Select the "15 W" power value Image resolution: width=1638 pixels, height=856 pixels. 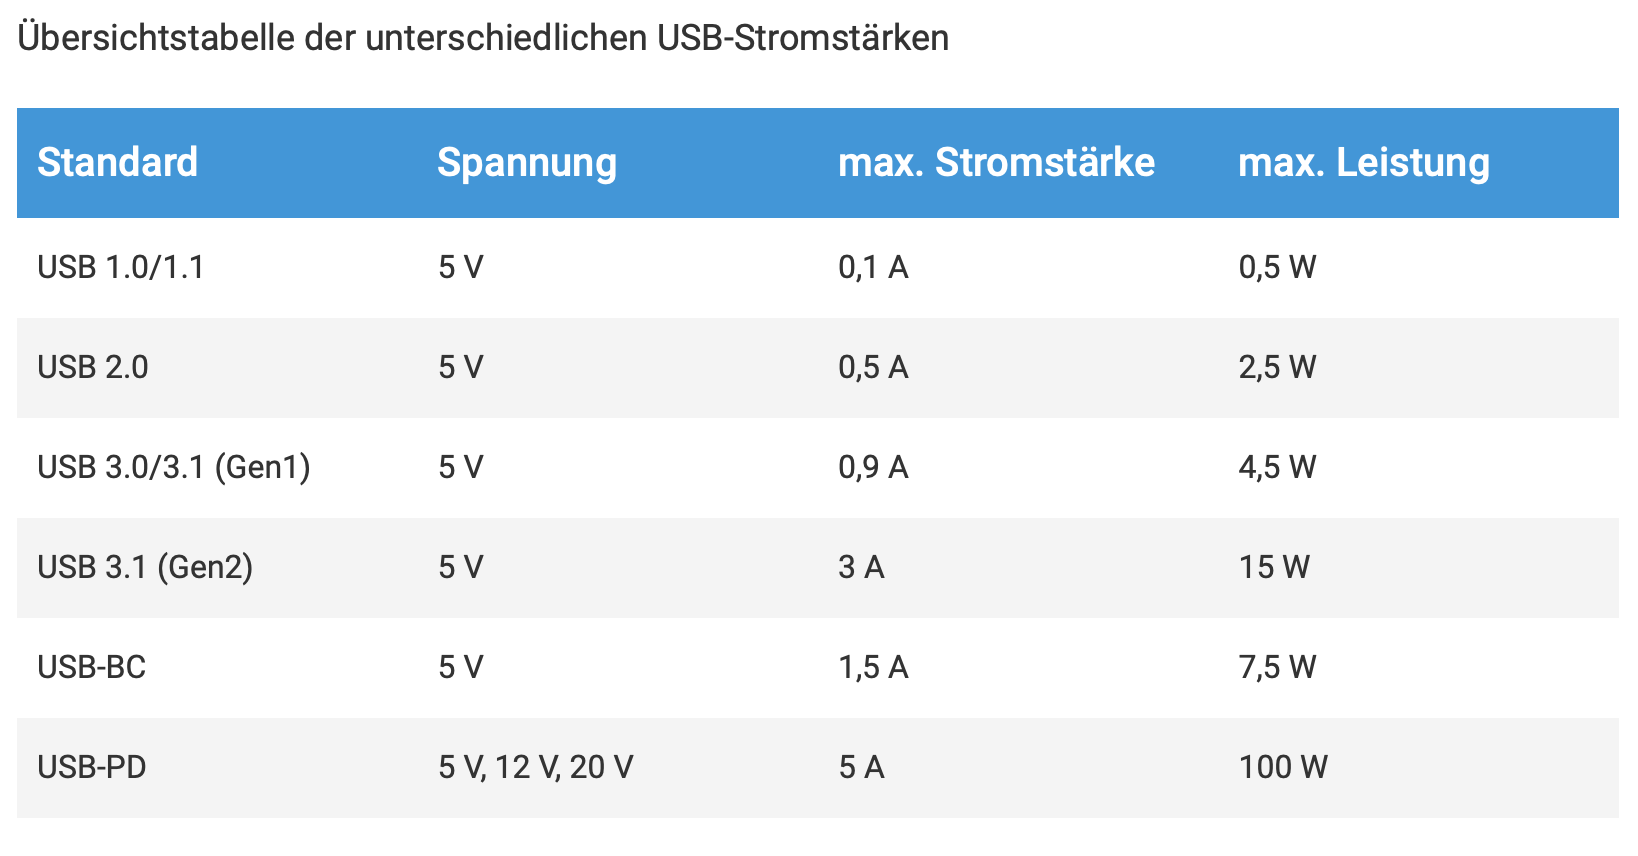point(1274,568)
